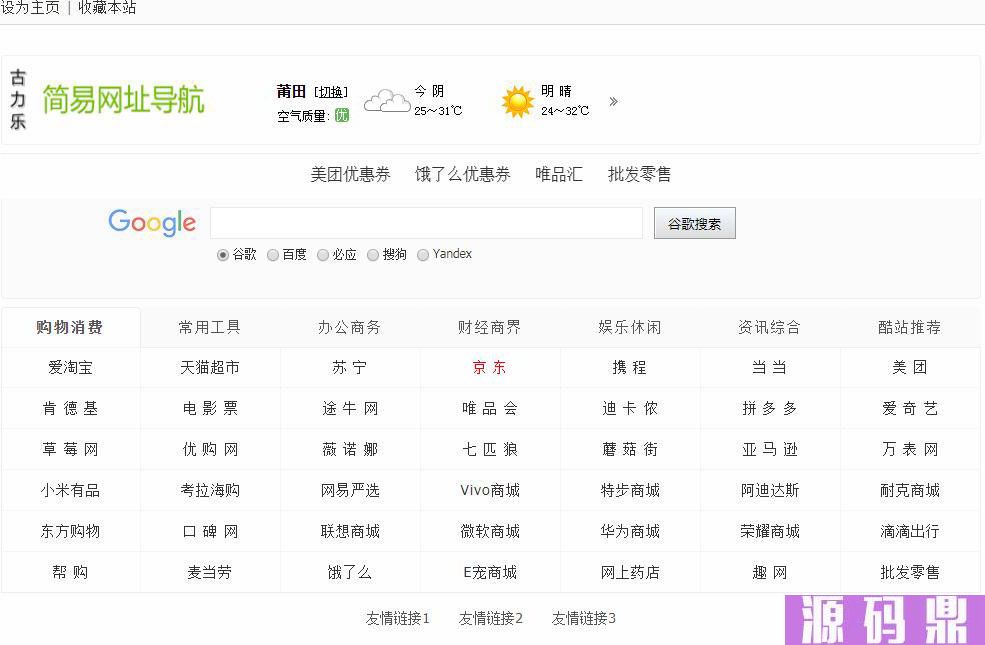This screenshot has height=645, width=985.
Task: Open the 拼多多 site link
Action: 770,408
